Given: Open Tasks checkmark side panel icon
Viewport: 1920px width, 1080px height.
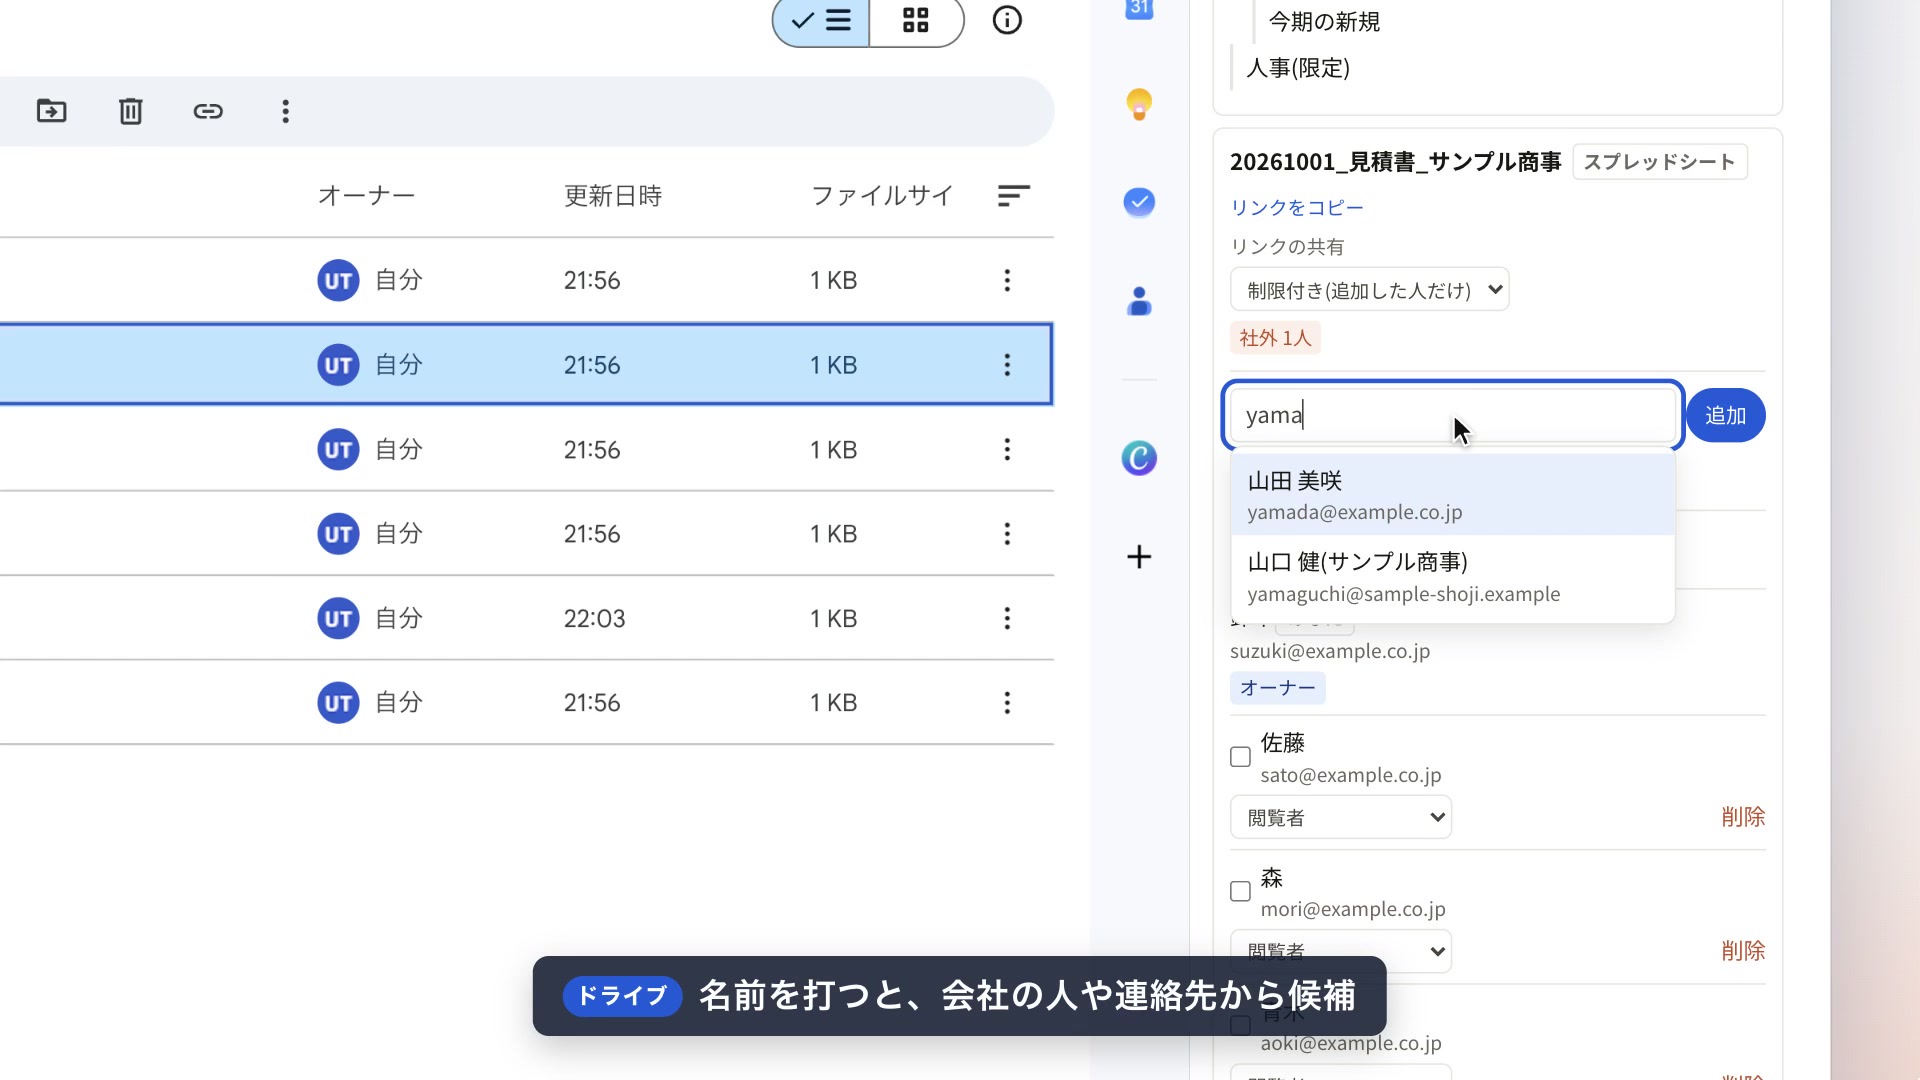Looking at the screenshot, I should click(x=1139, y=203).
